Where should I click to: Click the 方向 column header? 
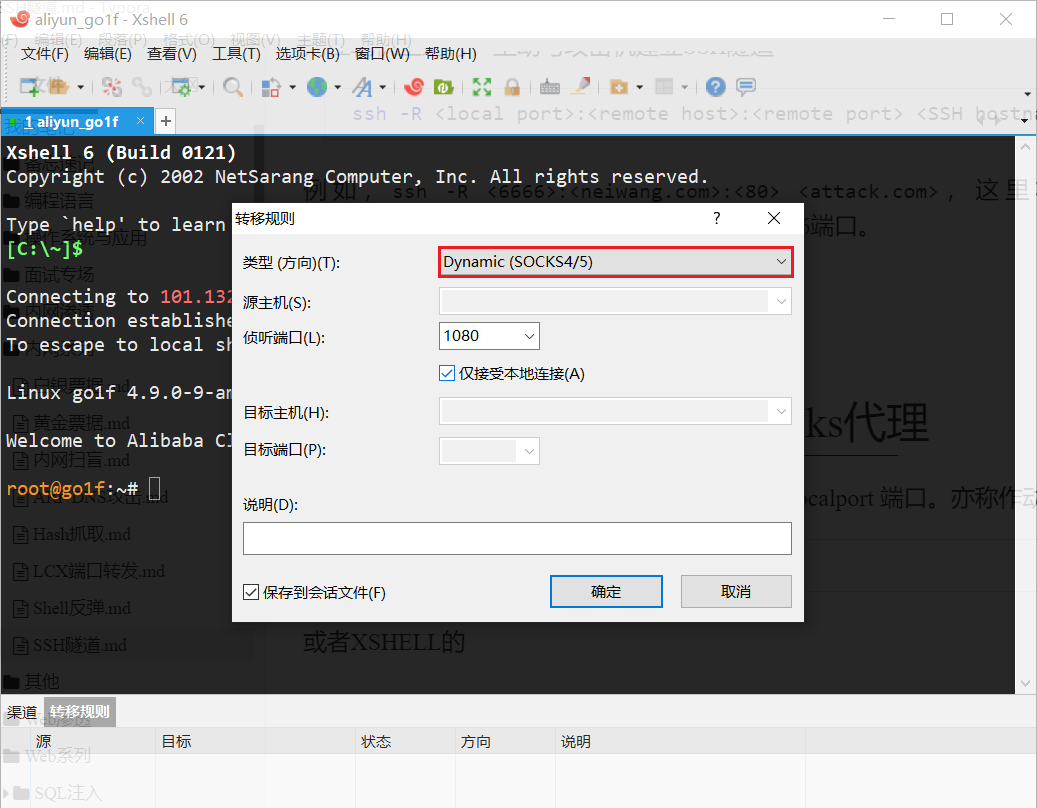(x=506, y=741)
